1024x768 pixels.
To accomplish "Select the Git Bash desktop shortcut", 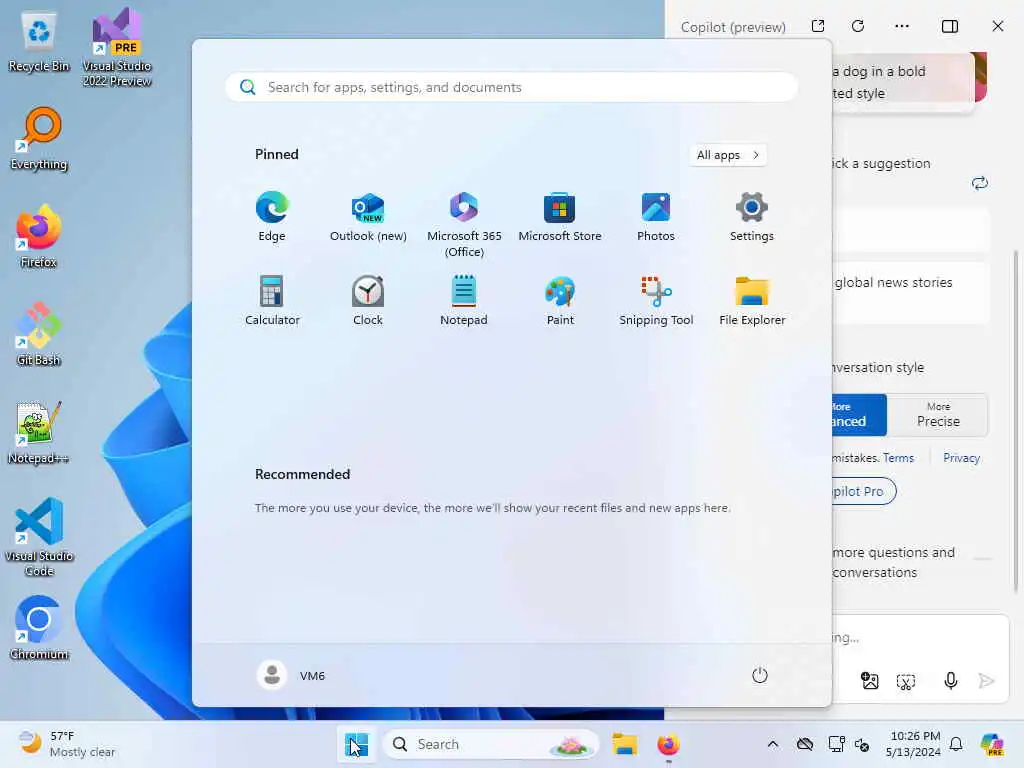I will tap(39, 335).
